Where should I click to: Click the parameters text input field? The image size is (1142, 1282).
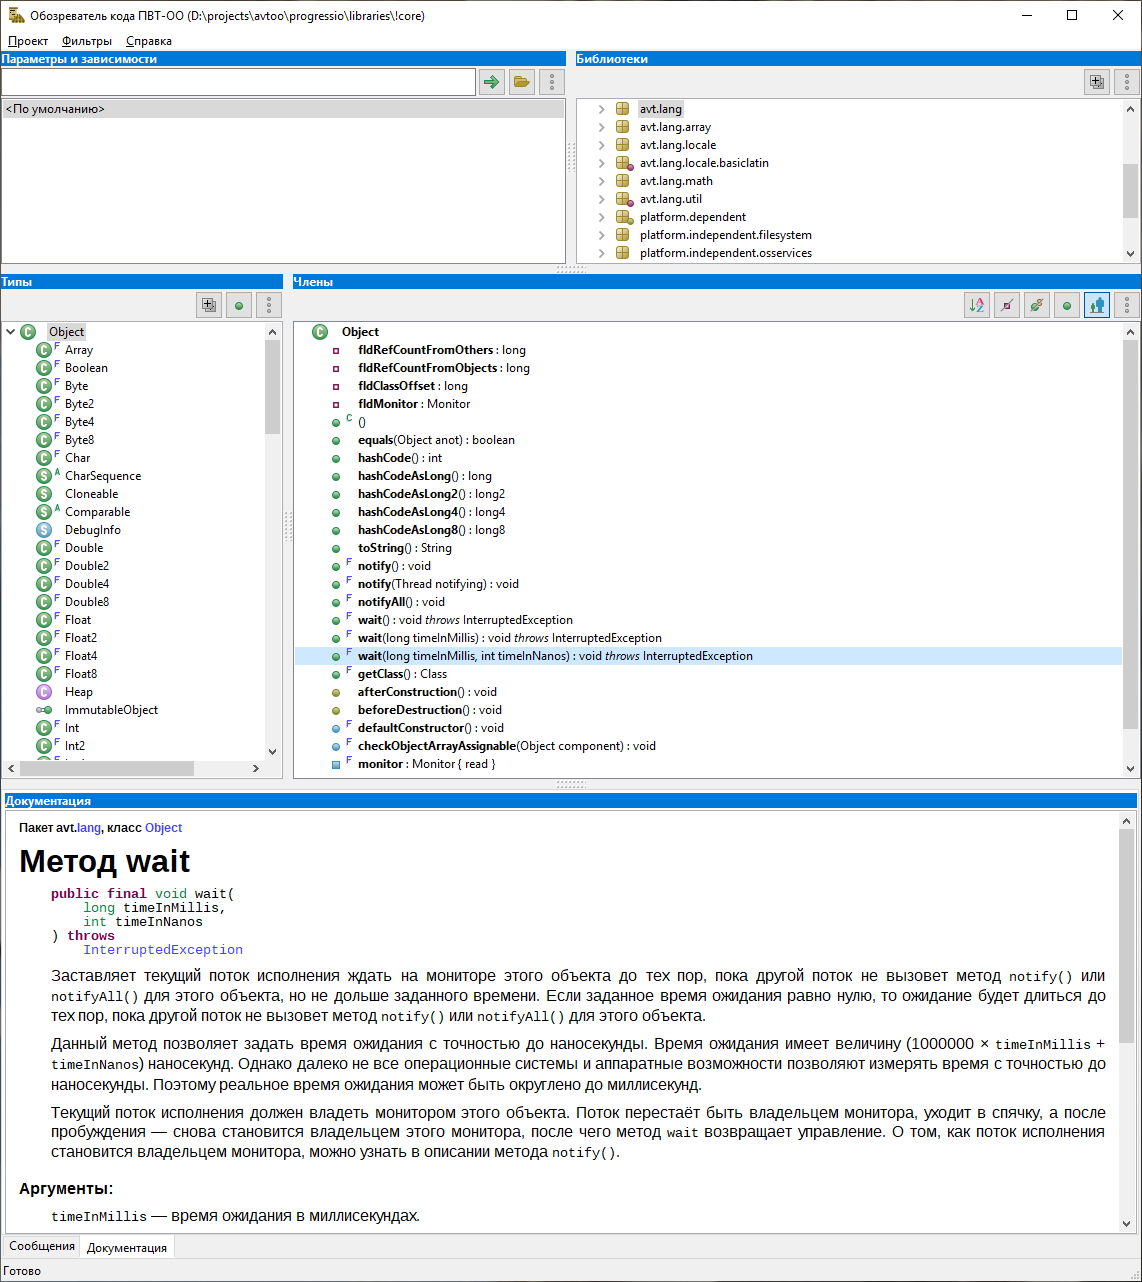coord(238,82)
